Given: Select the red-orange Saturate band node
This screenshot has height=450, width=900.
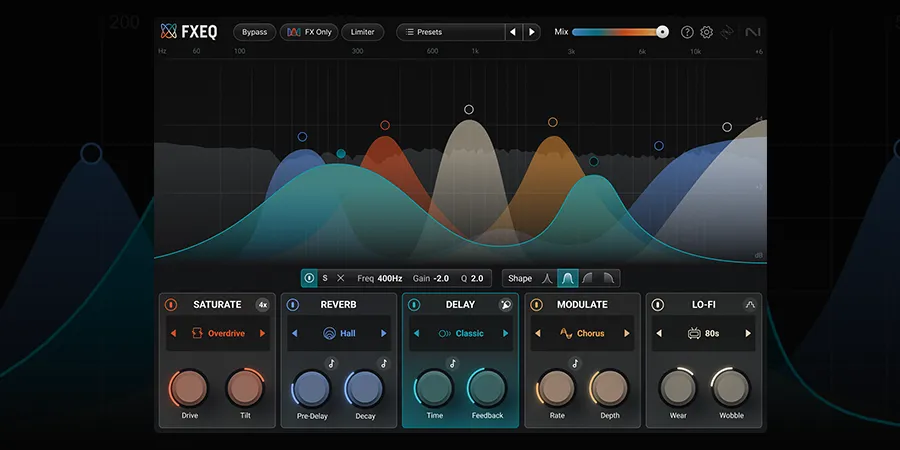Looking at the screenshot, I should [x=385, y=125].
